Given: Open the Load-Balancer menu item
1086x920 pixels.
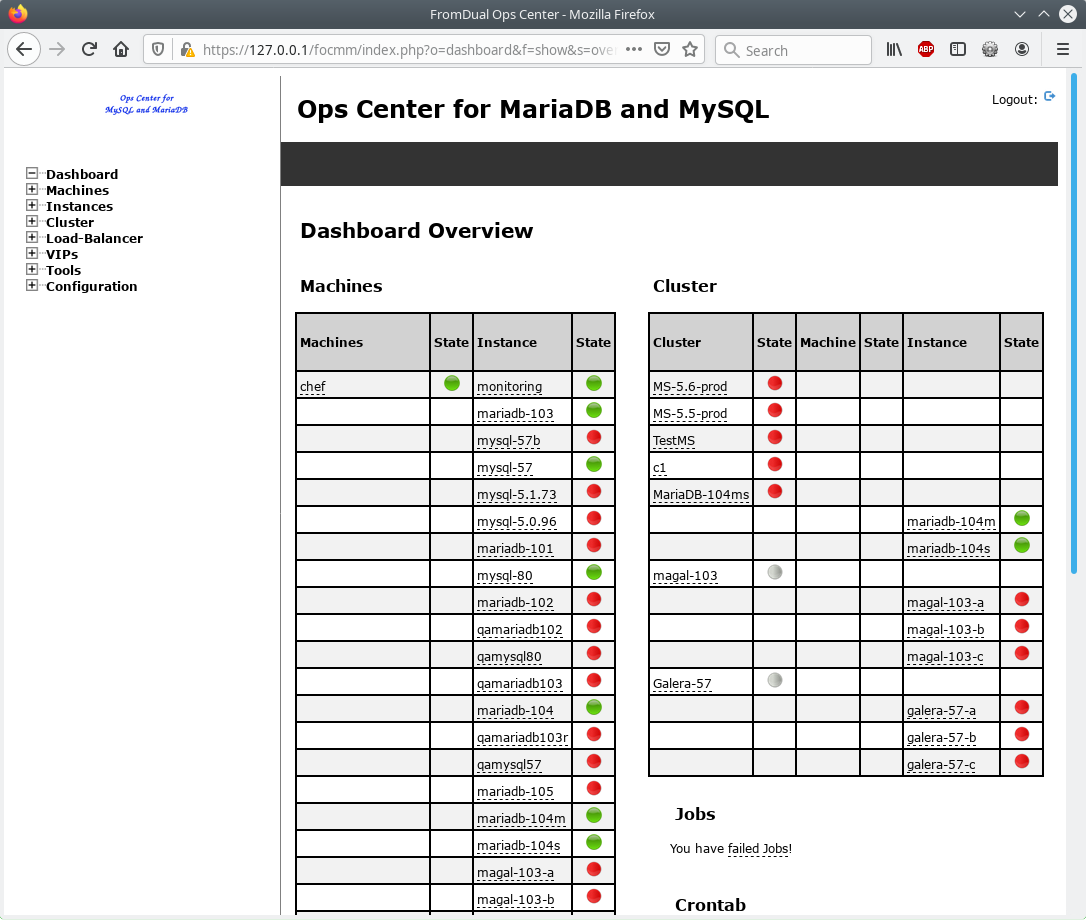Looking at the screenshot, I should pyautogui.click(x=94, y=238).
